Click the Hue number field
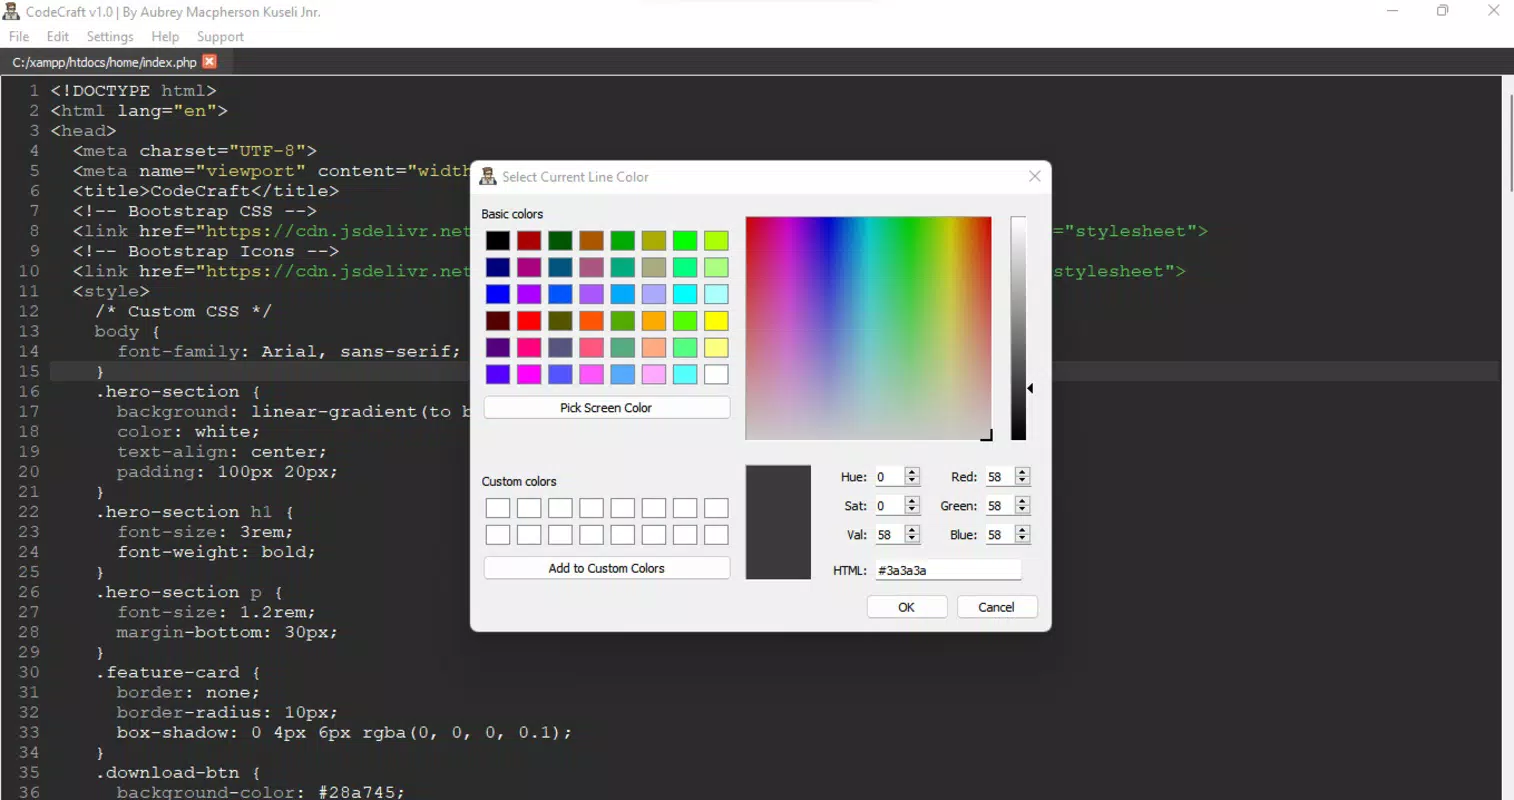This screenshot has width=1514, height=800. point(889,477)
